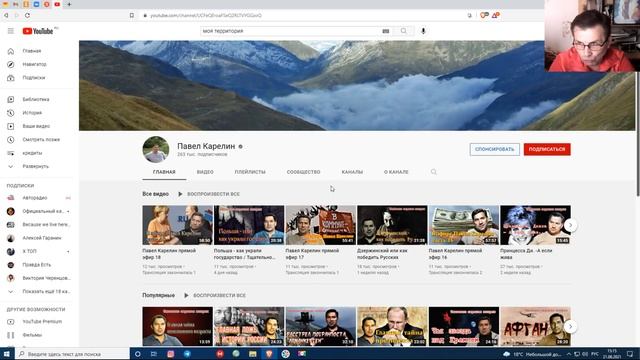
Task: Click the red ПОДПИСАТЬСЯ button
Action: click(x=547, y=149)
